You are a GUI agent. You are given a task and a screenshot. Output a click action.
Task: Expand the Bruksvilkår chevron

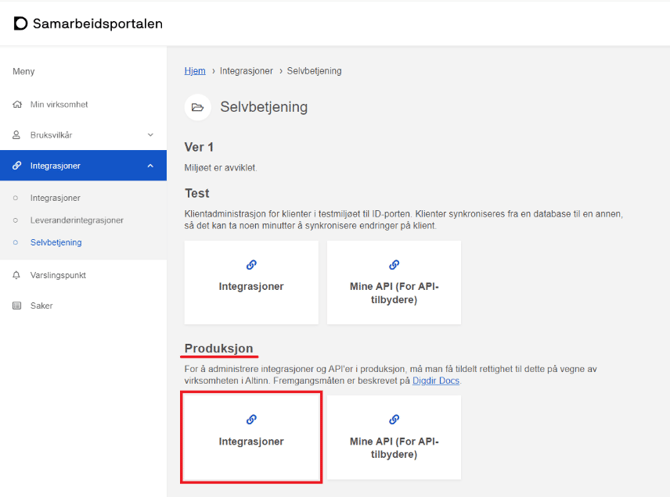(x=150, y=135)
